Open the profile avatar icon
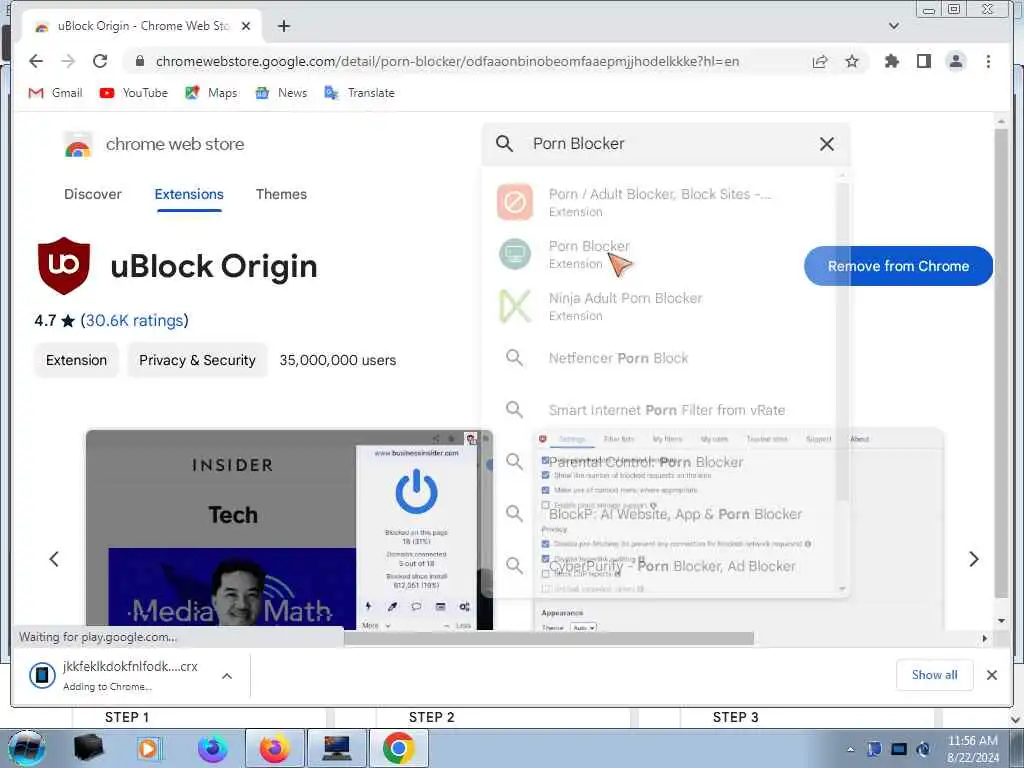1024x768 pixels. click(956, 61)
